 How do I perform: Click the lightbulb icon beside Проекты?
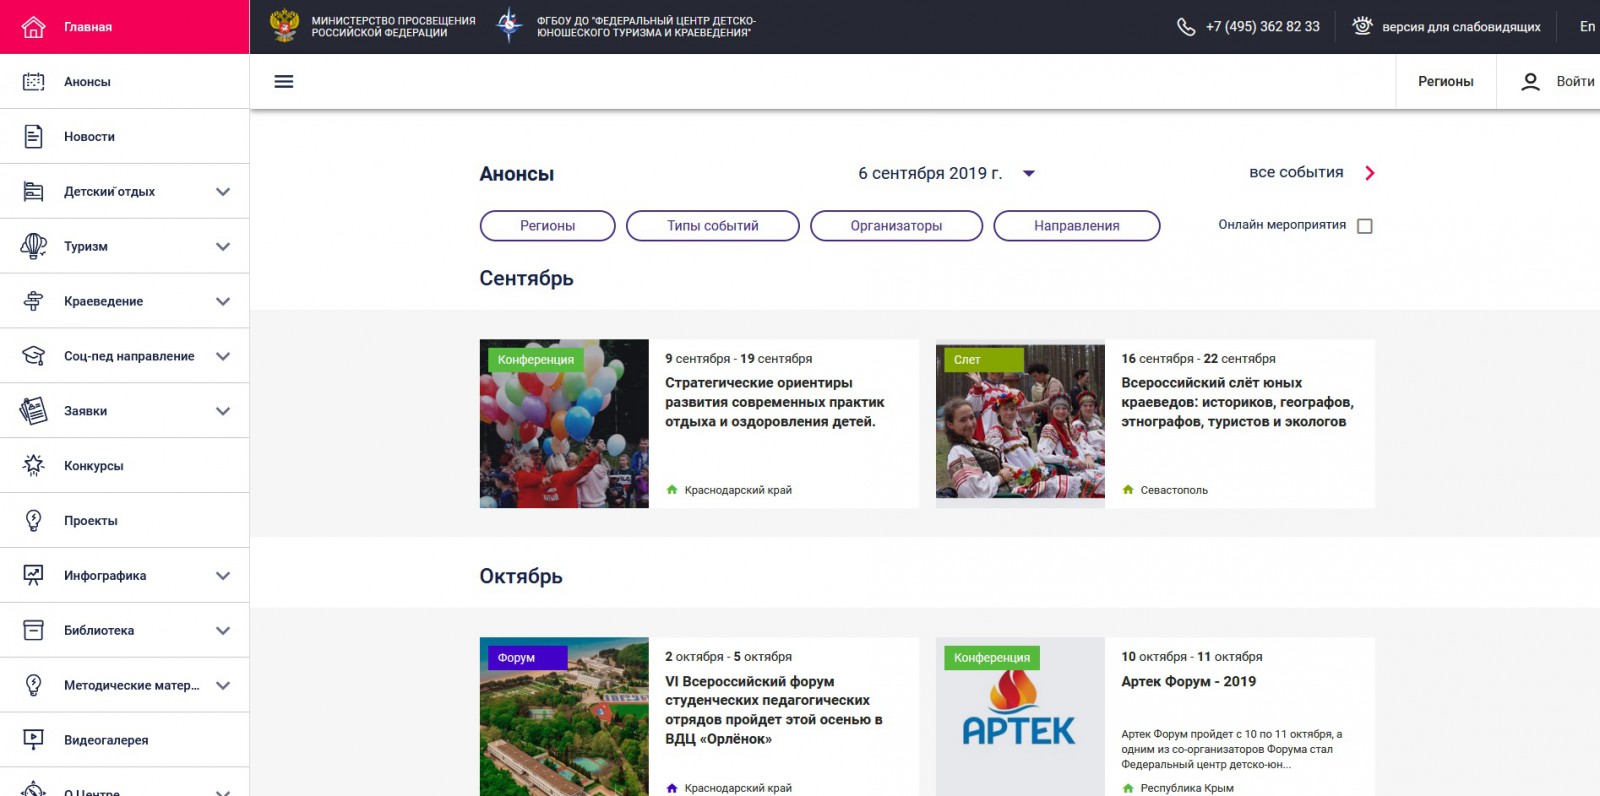click(33, 521)
